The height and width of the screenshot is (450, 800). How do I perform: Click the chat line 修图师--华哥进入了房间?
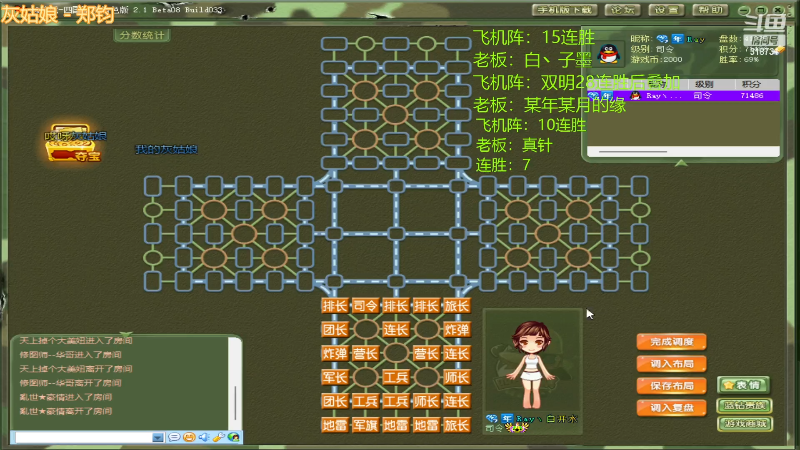coord(70,355)
